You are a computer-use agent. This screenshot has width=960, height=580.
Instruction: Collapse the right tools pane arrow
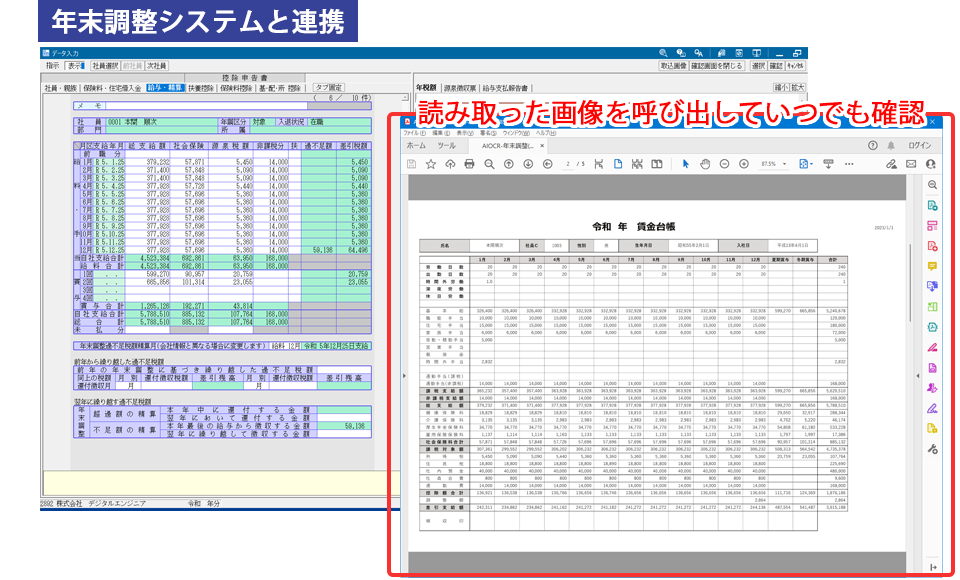[918, 376]
